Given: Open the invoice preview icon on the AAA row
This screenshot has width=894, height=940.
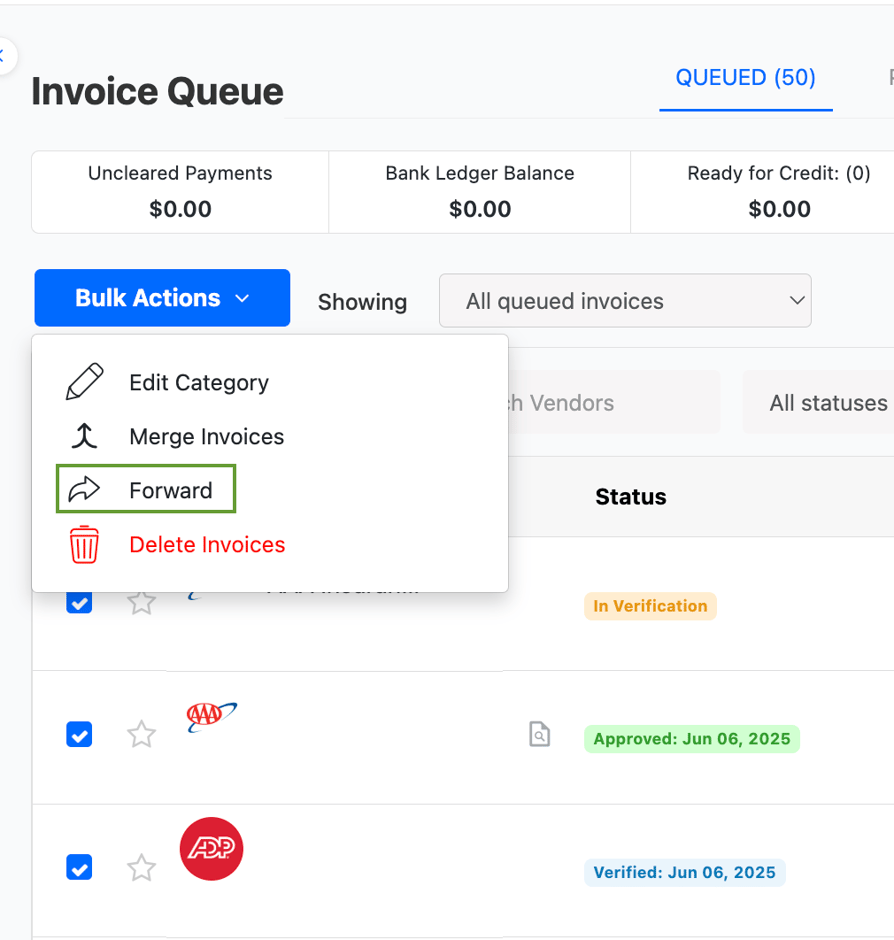Looking at the screenshot, I should (539, 734).
